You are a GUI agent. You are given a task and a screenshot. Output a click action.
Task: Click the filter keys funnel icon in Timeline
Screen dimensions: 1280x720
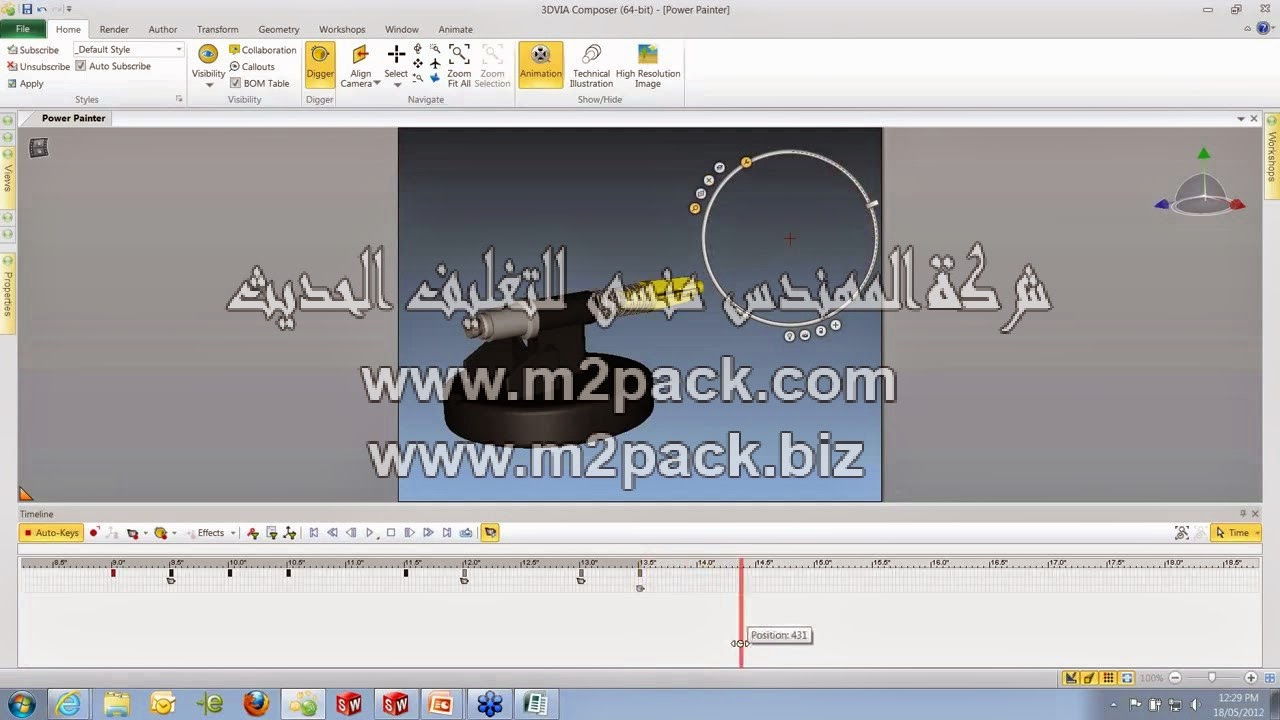tap(253, 533)
